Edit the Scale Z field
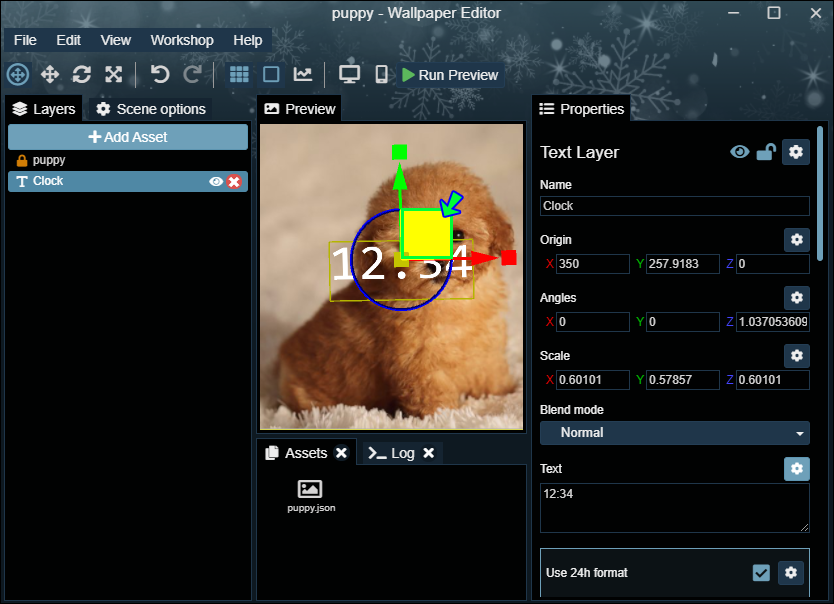 pos(773,380)
